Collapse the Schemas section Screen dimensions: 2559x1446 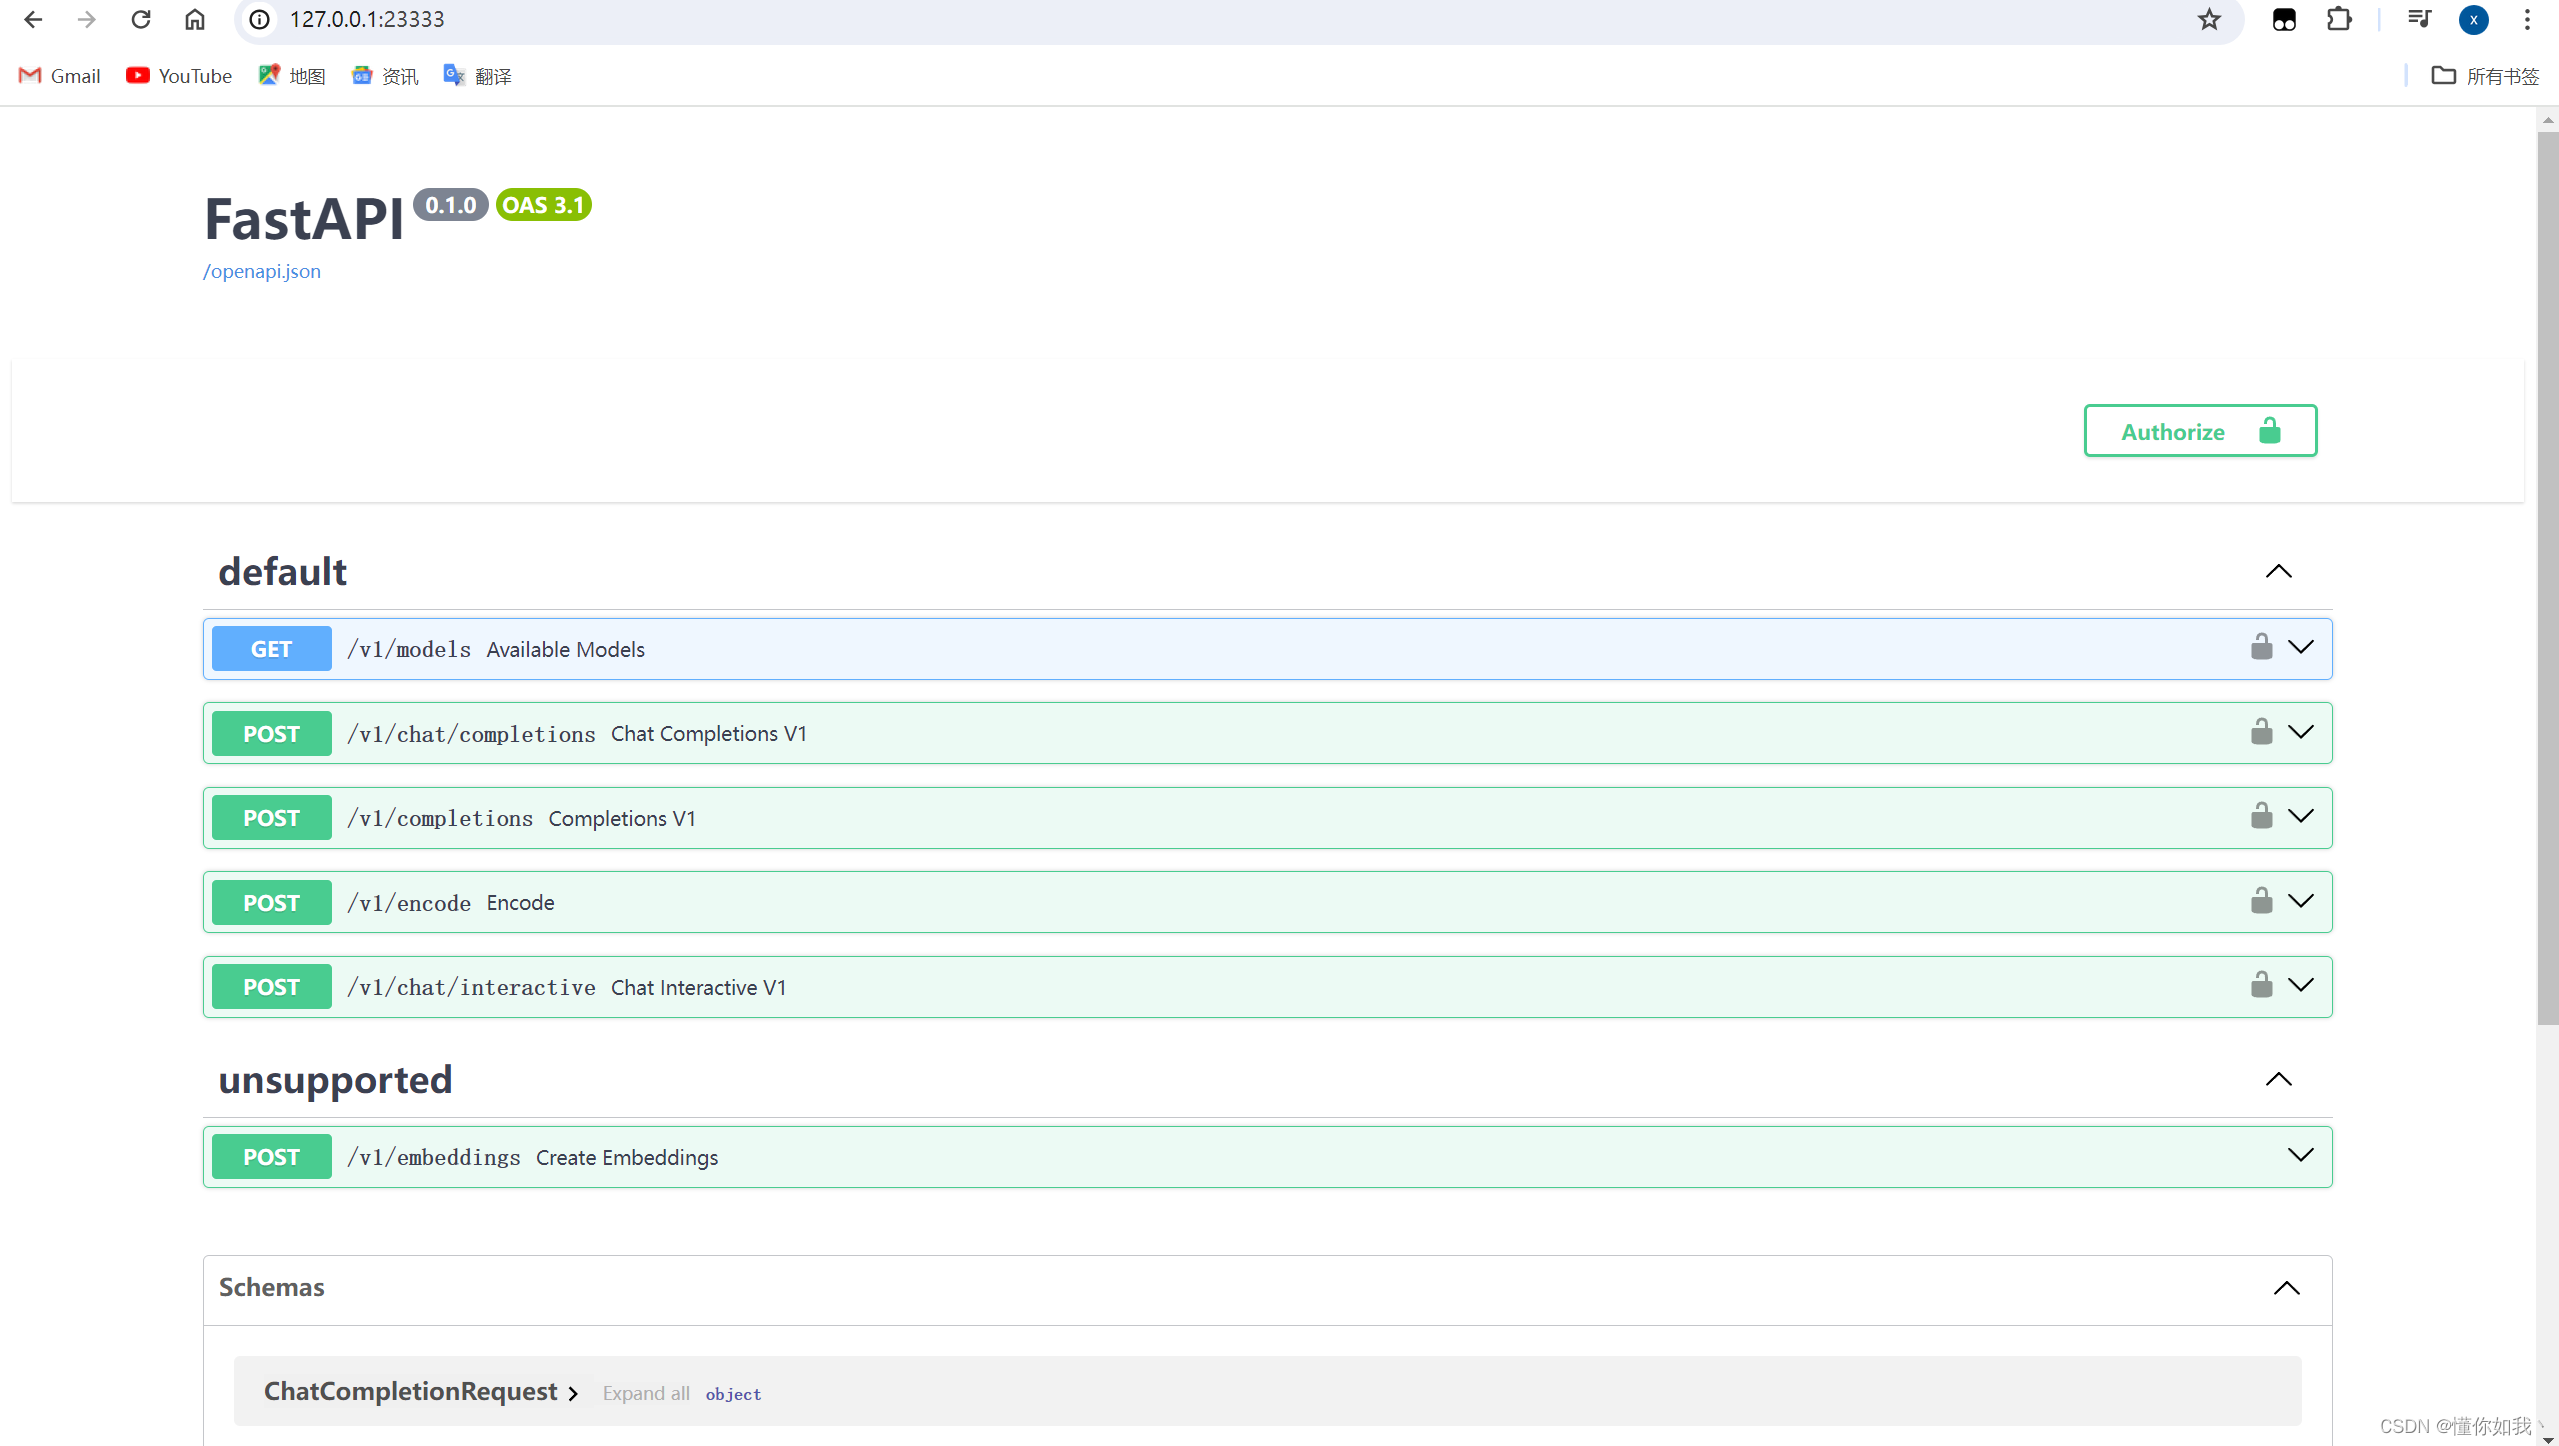coord(2287,1286)
